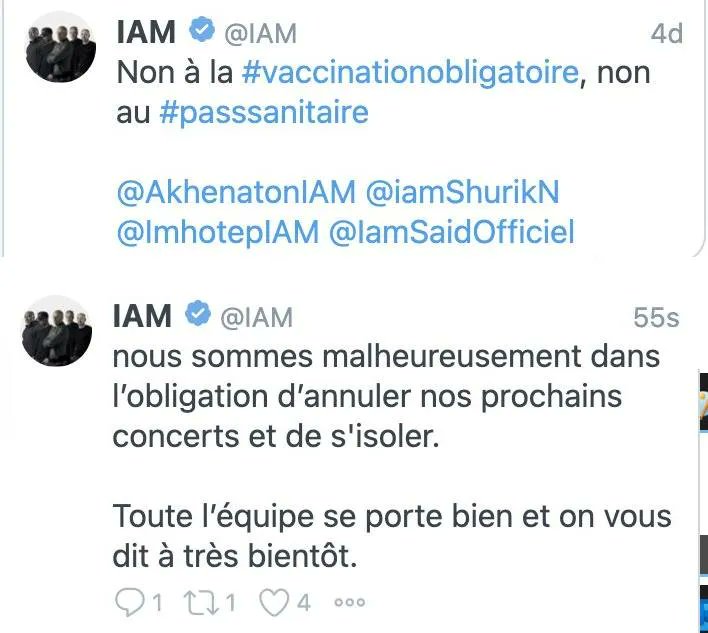
Task: Click the verified badge on second tweet
Action: (x=198, y=312)
